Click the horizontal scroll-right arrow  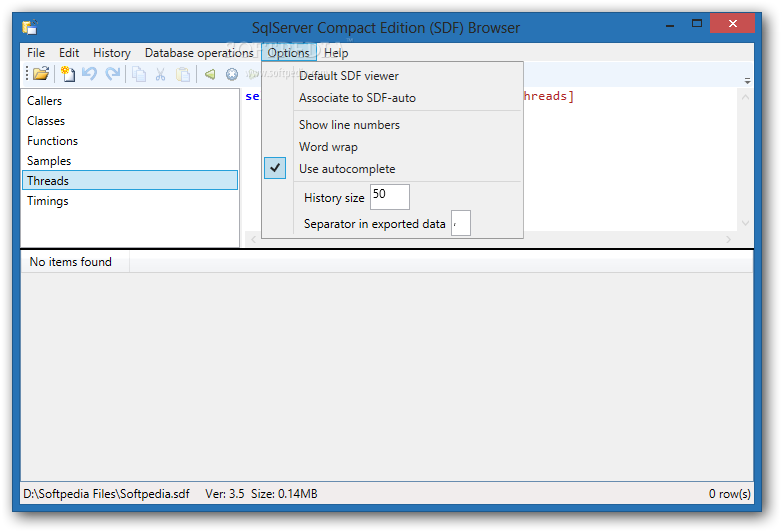729,240
